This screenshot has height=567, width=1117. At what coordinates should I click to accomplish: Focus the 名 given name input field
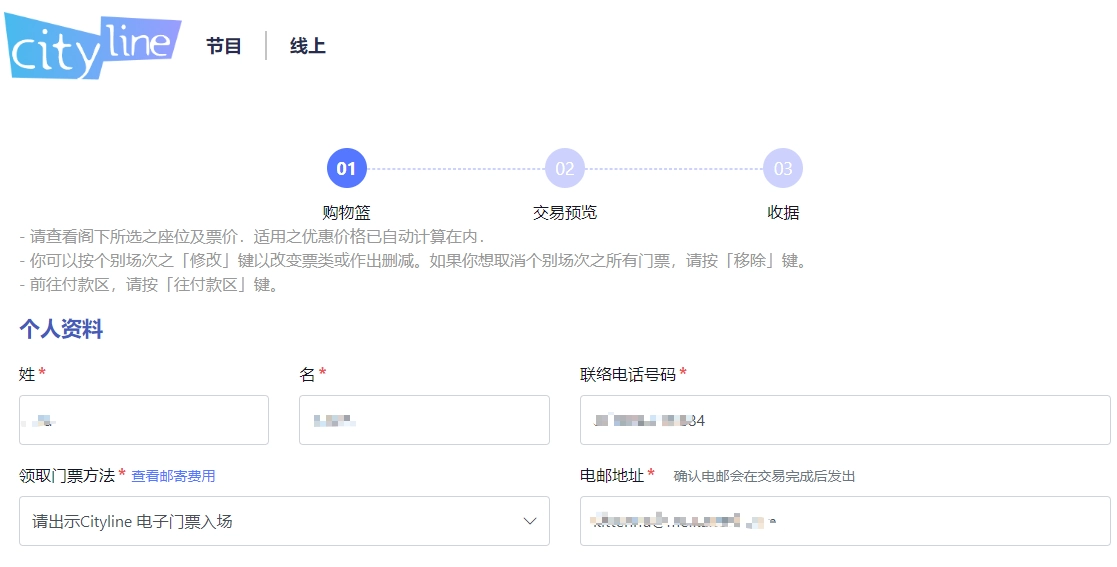tap(424, 420)
